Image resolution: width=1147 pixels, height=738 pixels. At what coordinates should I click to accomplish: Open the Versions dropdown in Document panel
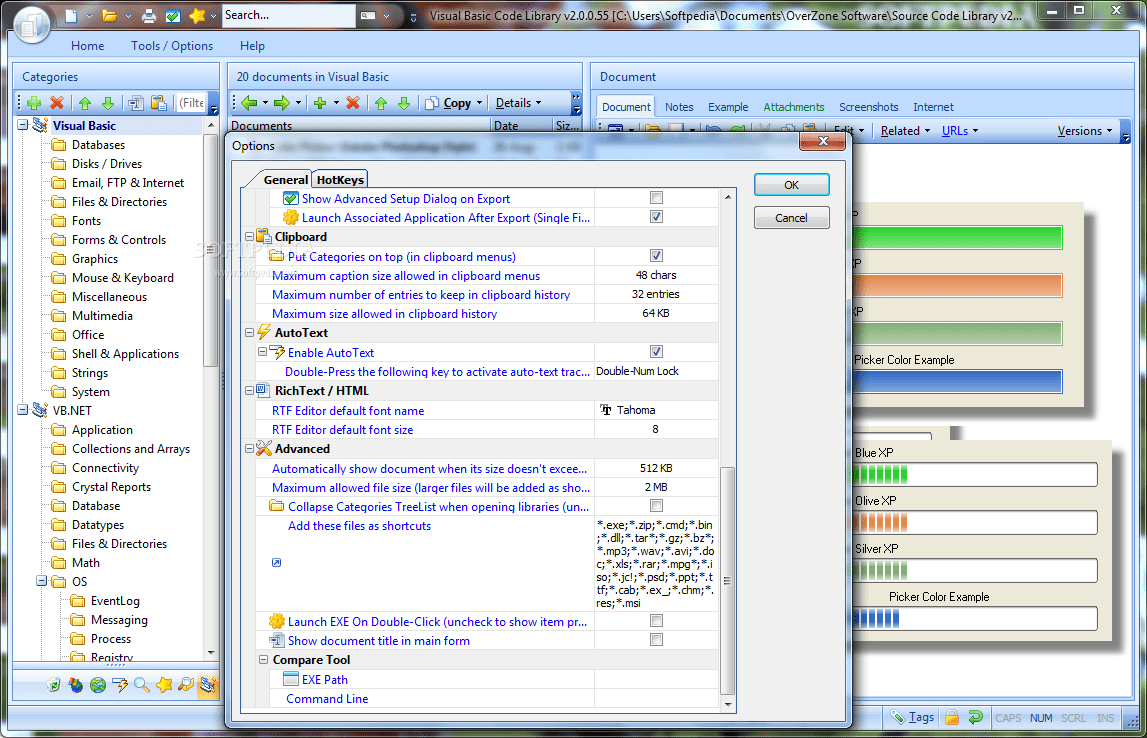(1085, 131)
